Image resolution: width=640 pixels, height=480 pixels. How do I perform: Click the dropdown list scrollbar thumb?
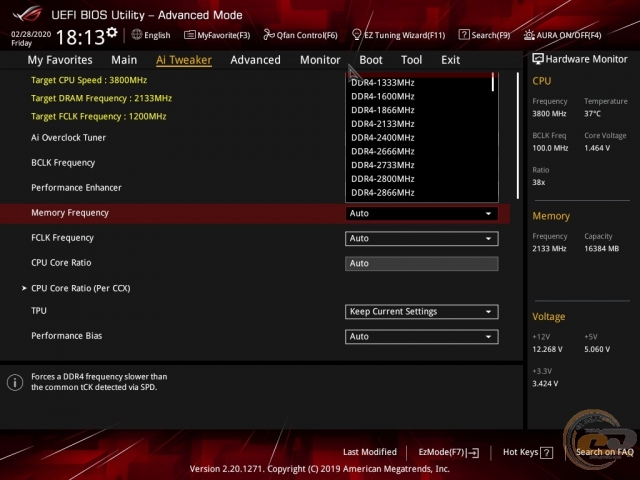(493, 82)
